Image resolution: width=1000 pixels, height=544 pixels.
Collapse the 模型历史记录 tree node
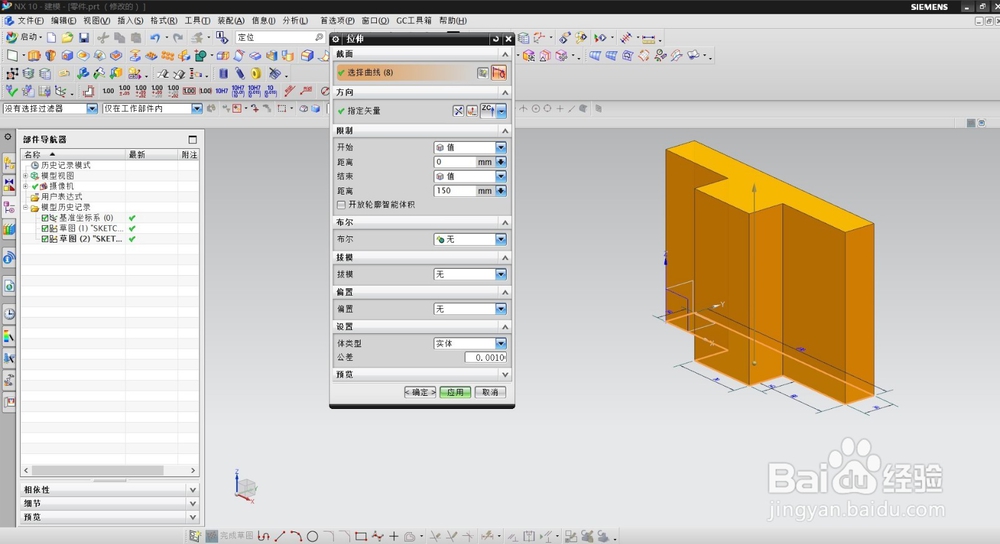tap(26, 207)
